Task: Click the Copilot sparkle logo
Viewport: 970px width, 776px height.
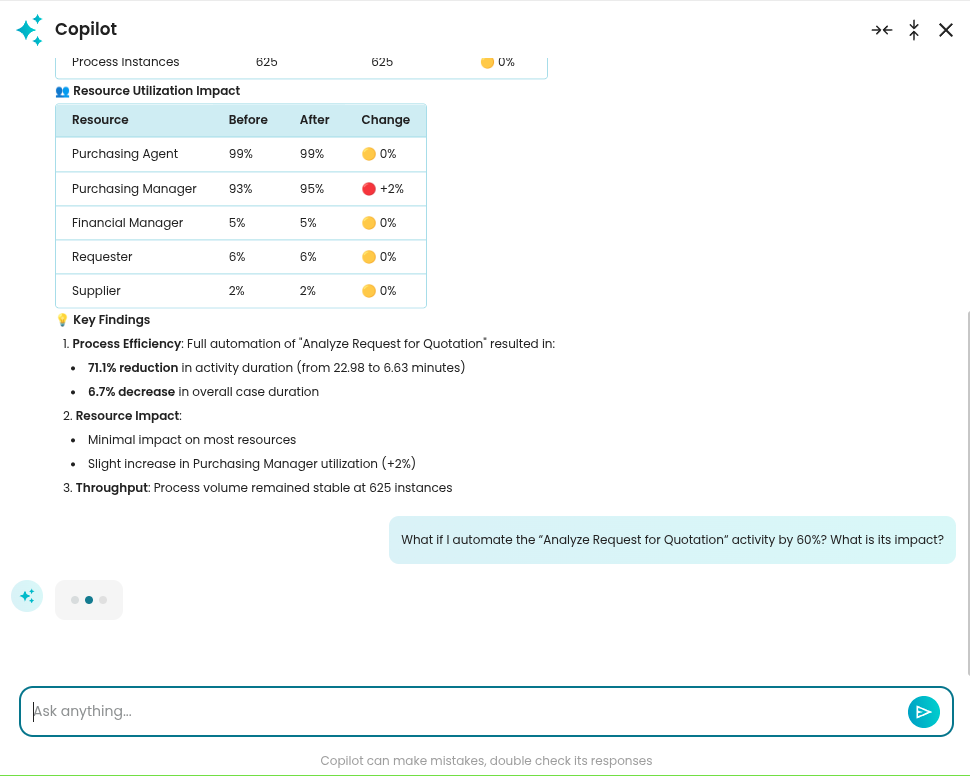Action: 30,30
